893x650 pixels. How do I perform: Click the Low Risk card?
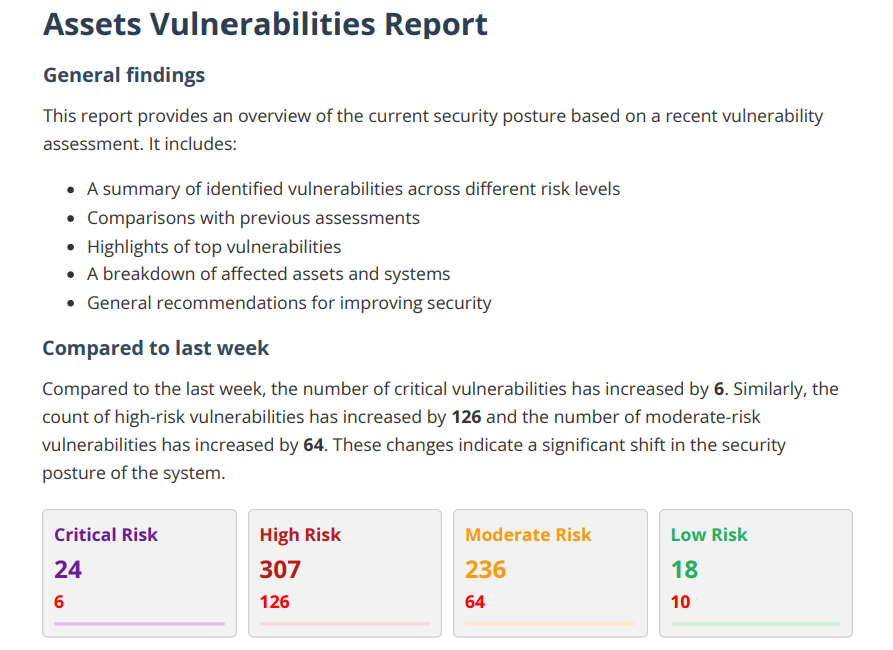[x=756, y=573]
